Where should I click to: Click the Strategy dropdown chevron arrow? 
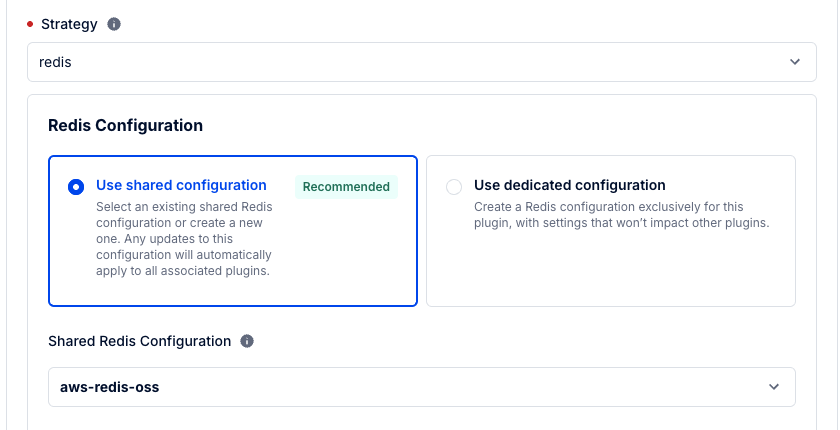[x=795, y=62]
